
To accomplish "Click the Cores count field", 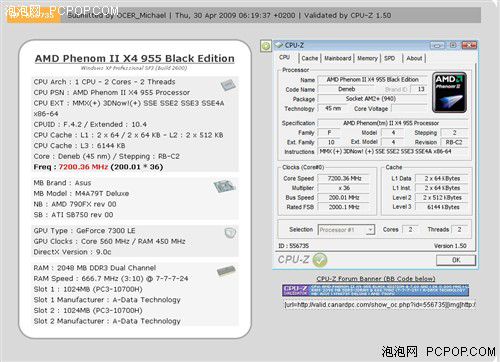I will (x=410, y=229).
